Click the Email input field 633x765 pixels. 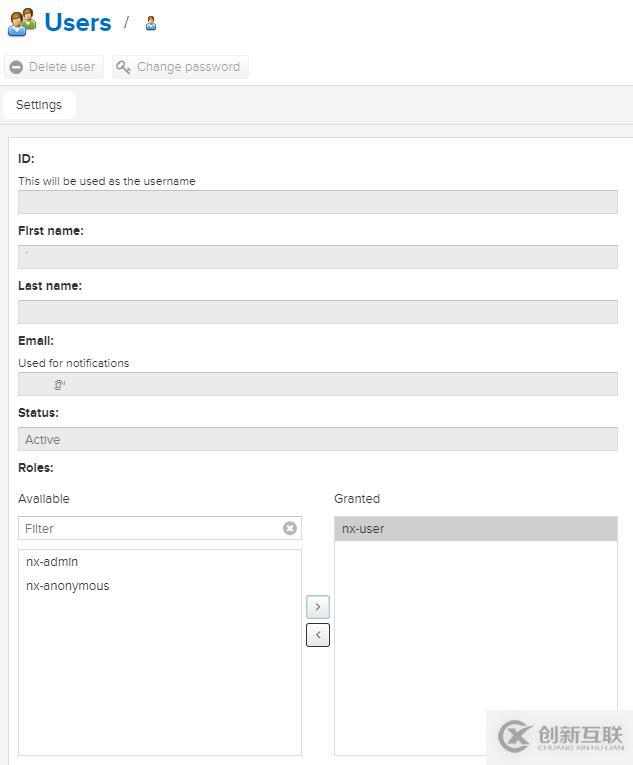pyautogui.click(x=317, y=384)
